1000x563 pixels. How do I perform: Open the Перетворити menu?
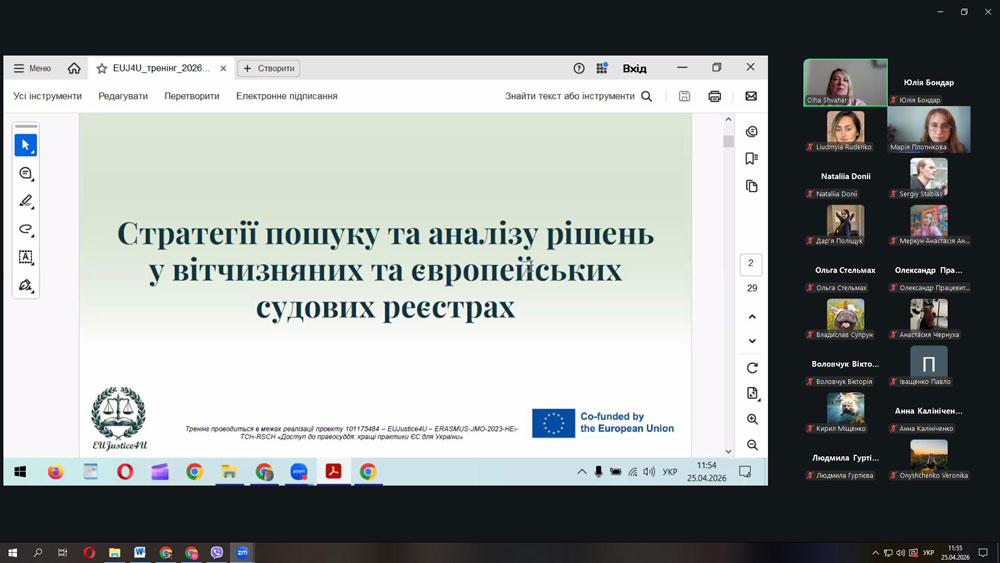tap(192, 96)
